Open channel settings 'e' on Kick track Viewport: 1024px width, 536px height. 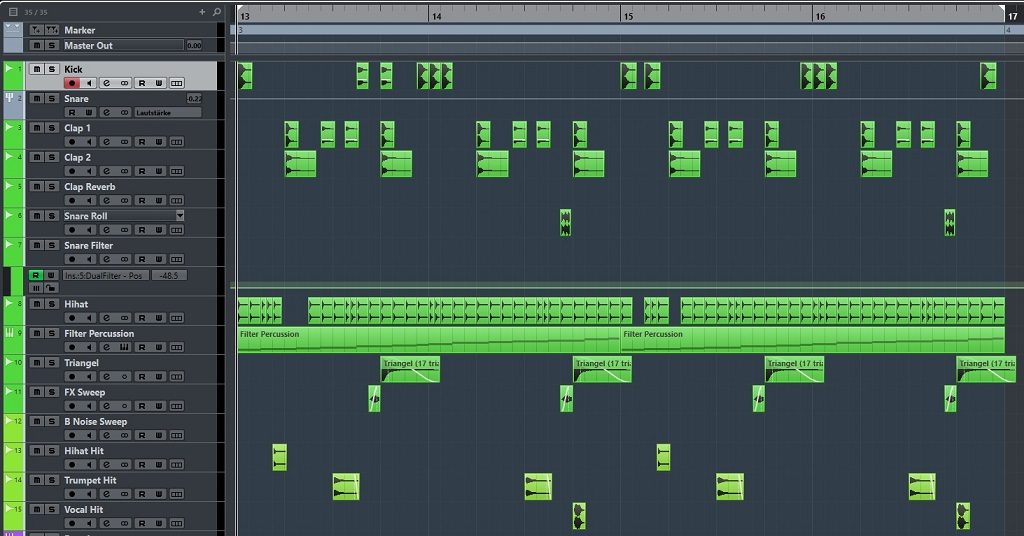coord(106,83)
